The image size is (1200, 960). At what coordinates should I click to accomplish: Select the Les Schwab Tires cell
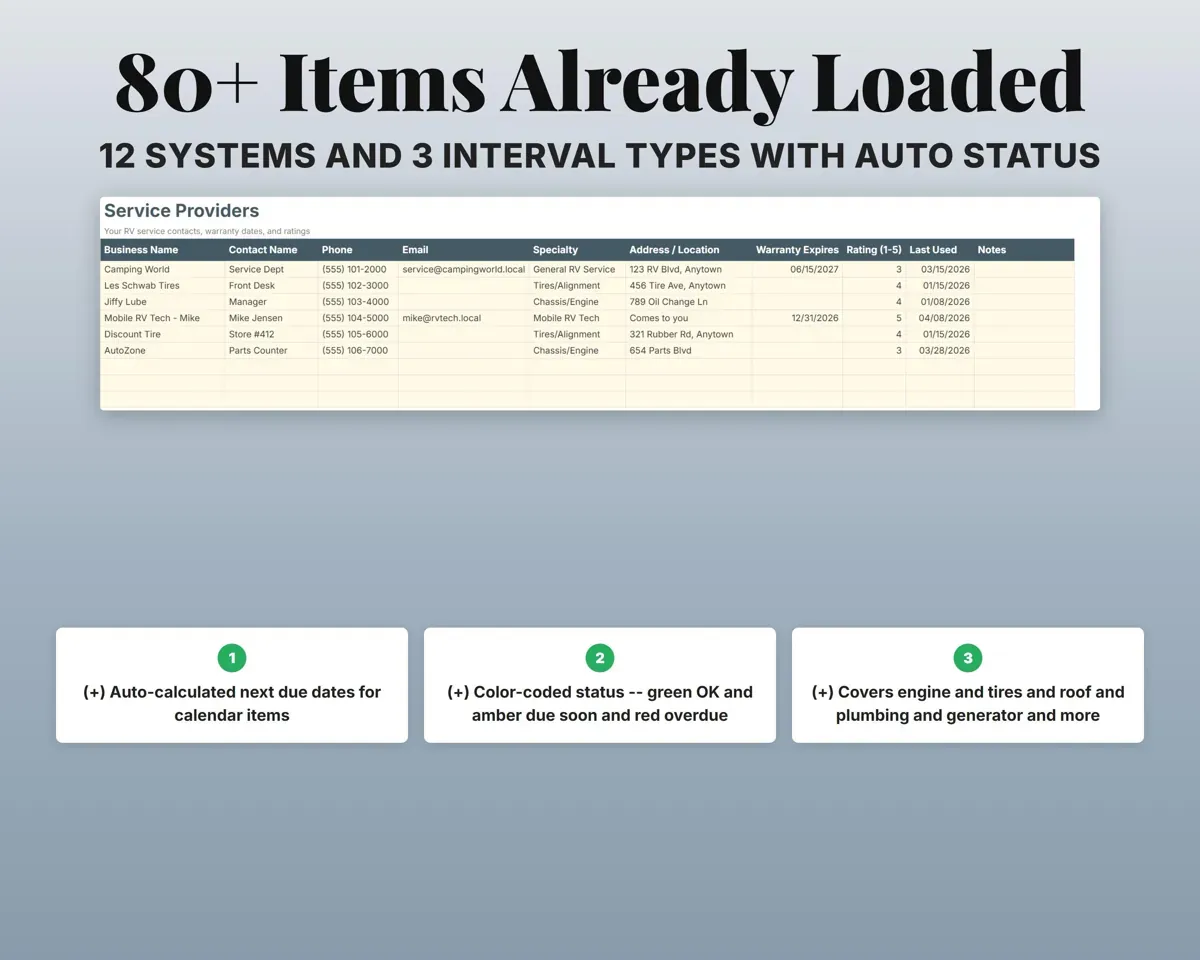pos(163,285)
